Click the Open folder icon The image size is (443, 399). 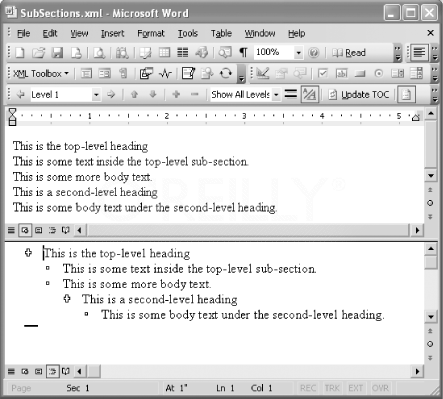pos(38,53)
